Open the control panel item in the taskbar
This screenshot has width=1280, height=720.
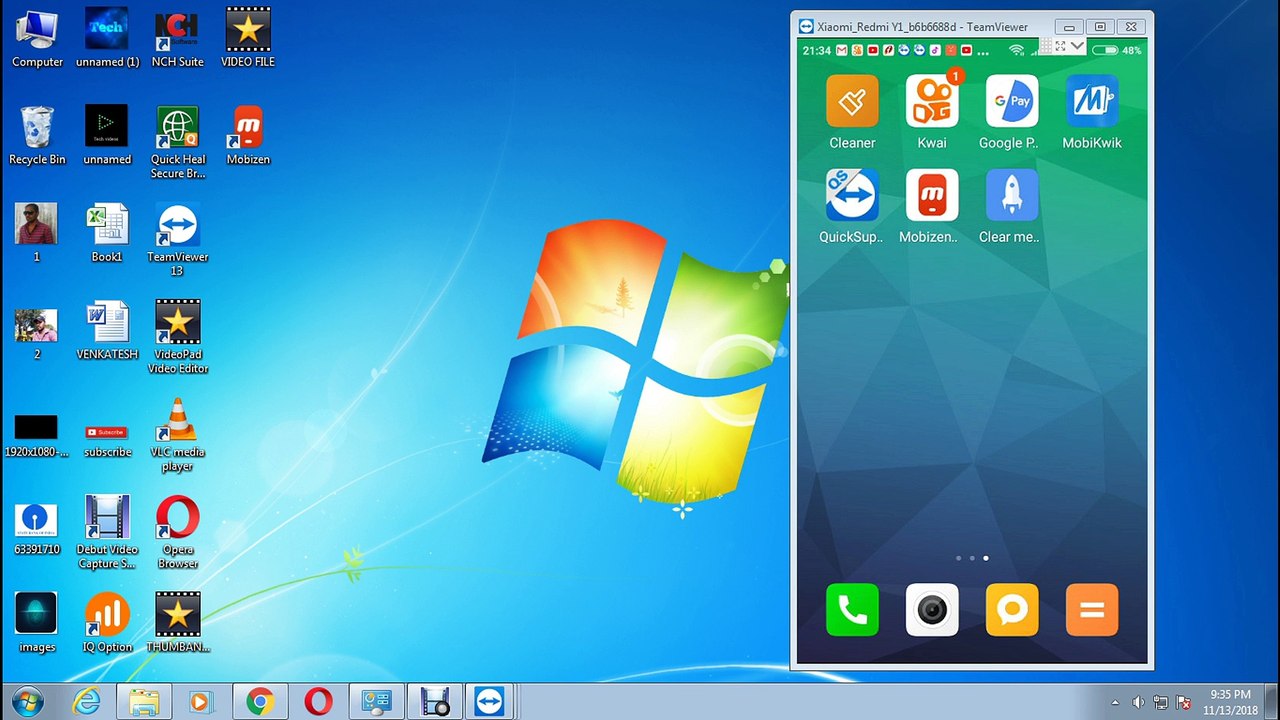pyautogui.click(x=376, y=702)
